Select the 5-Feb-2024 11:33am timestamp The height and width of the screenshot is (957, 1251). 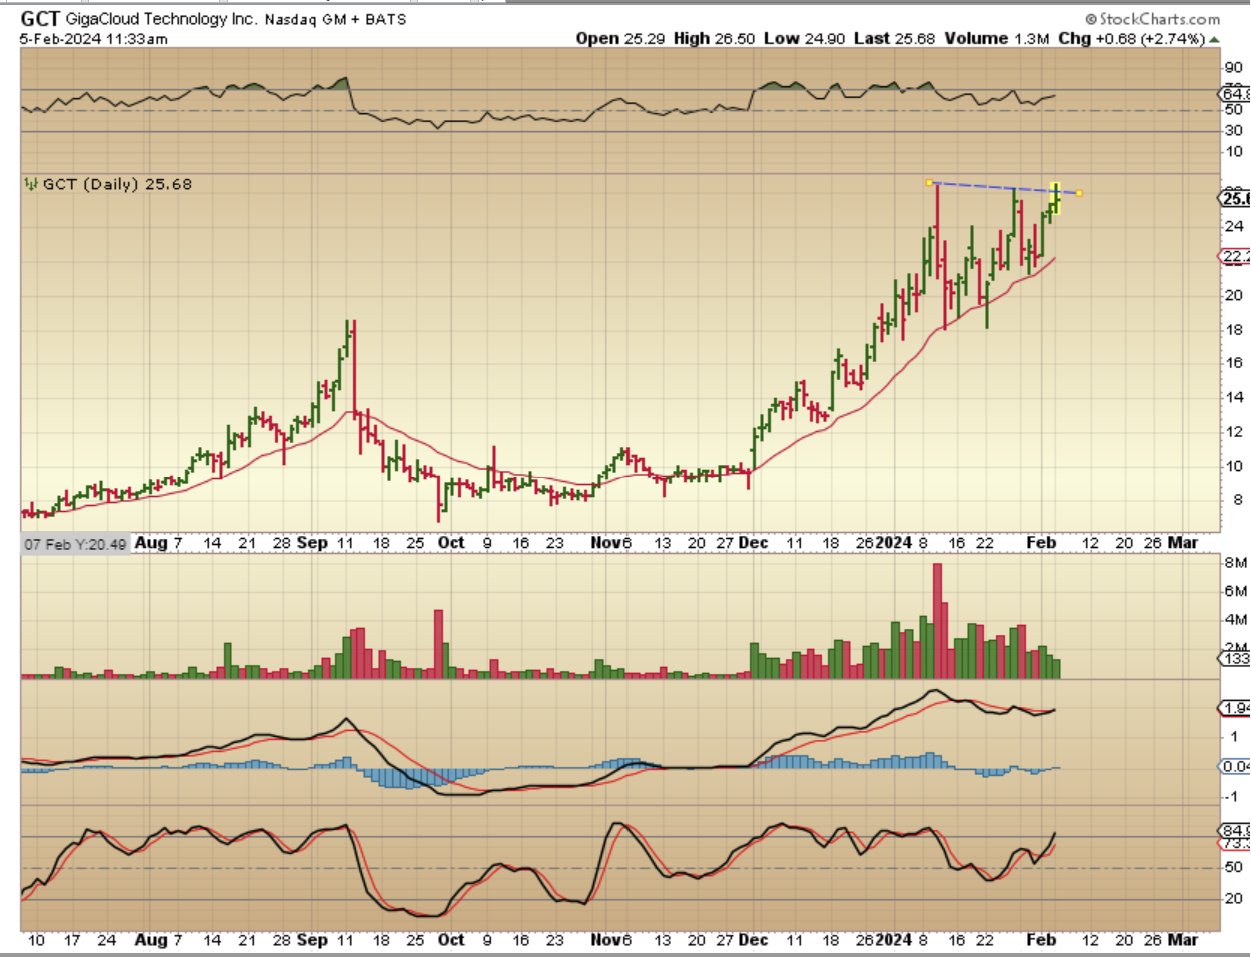pyautogui.click(x=94, y=39)
